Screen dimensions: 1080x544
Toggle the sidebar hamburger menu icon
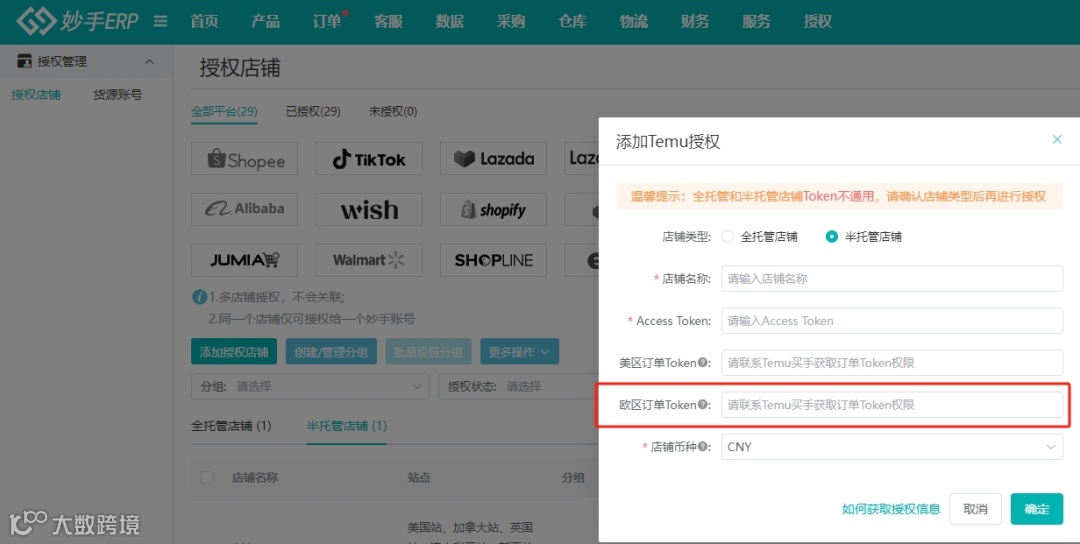pos(160,21)
